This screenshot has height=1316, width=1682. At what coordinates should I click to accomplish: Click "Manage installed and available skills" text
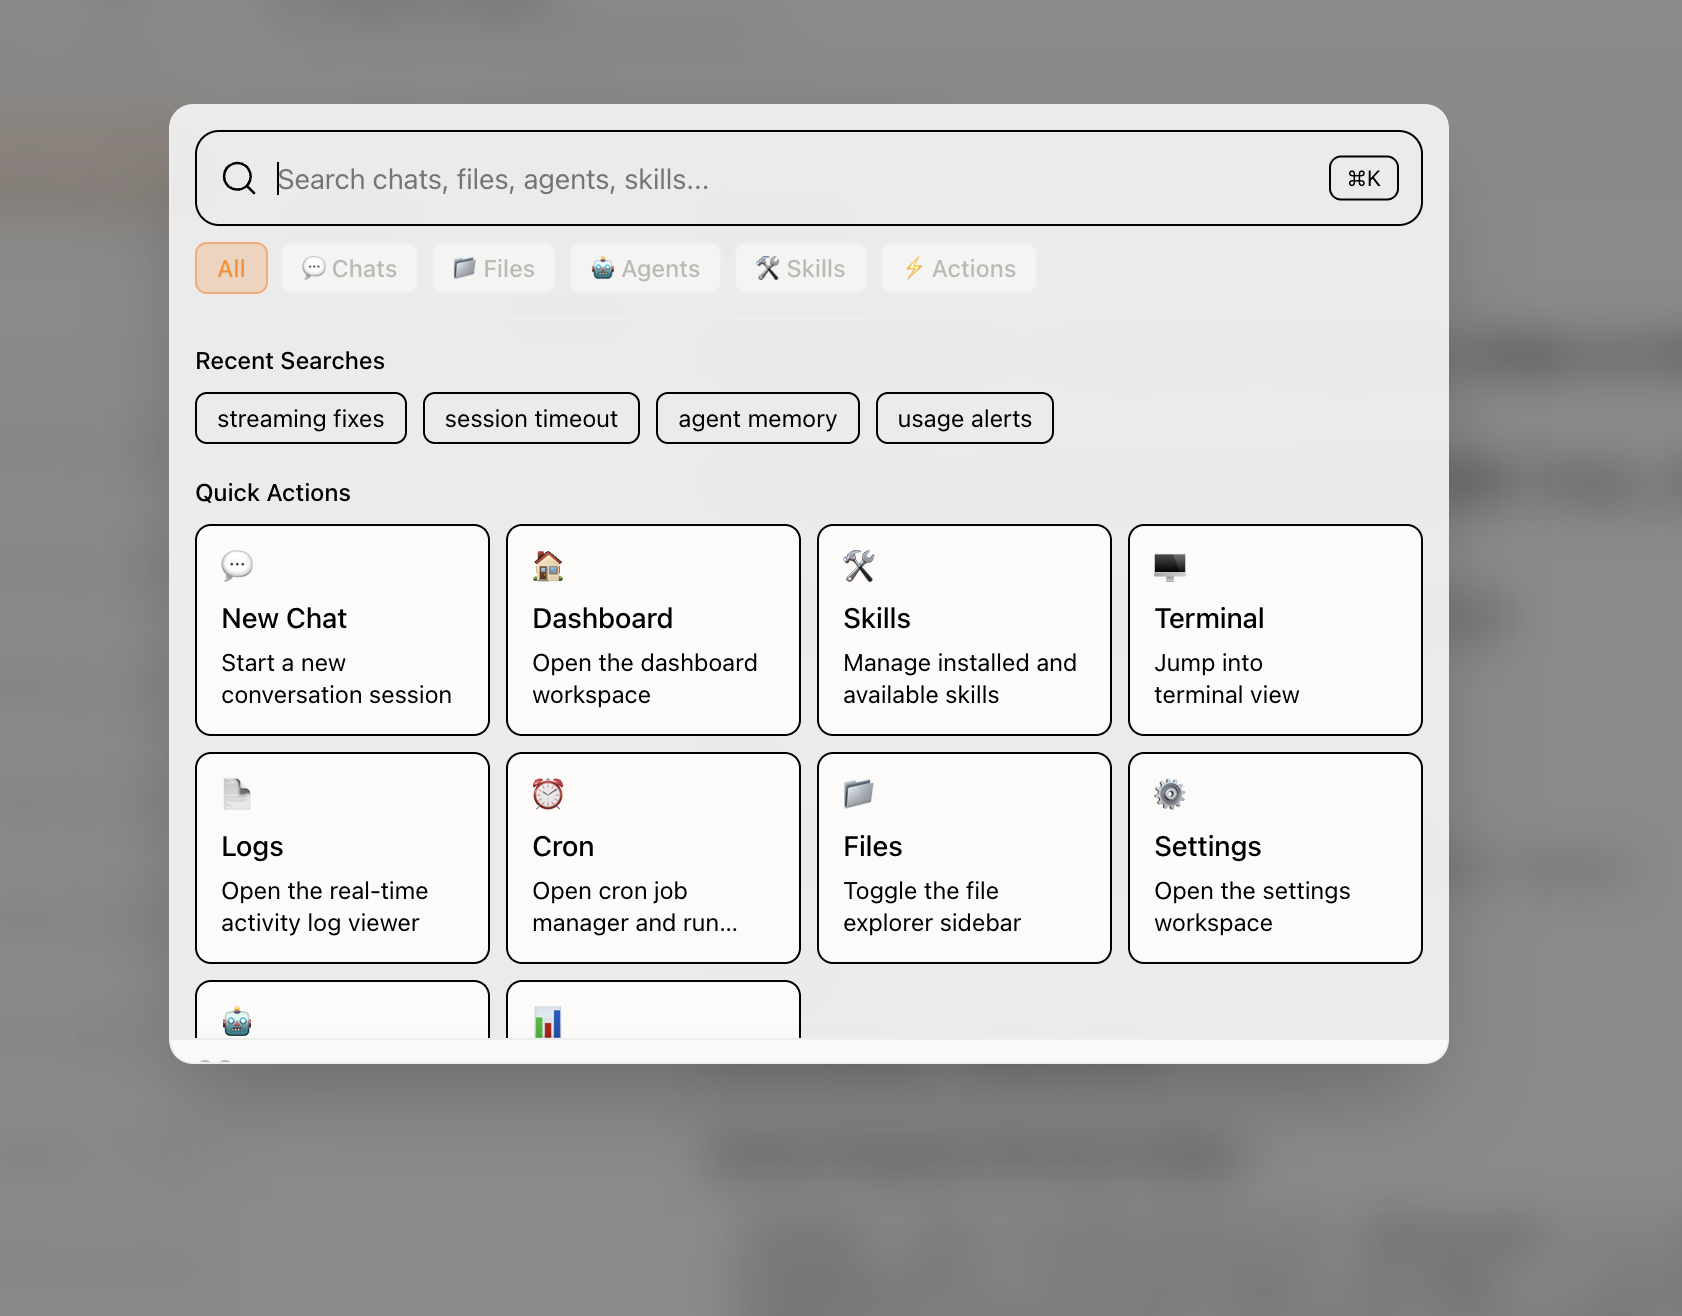[x=960, y=679]
